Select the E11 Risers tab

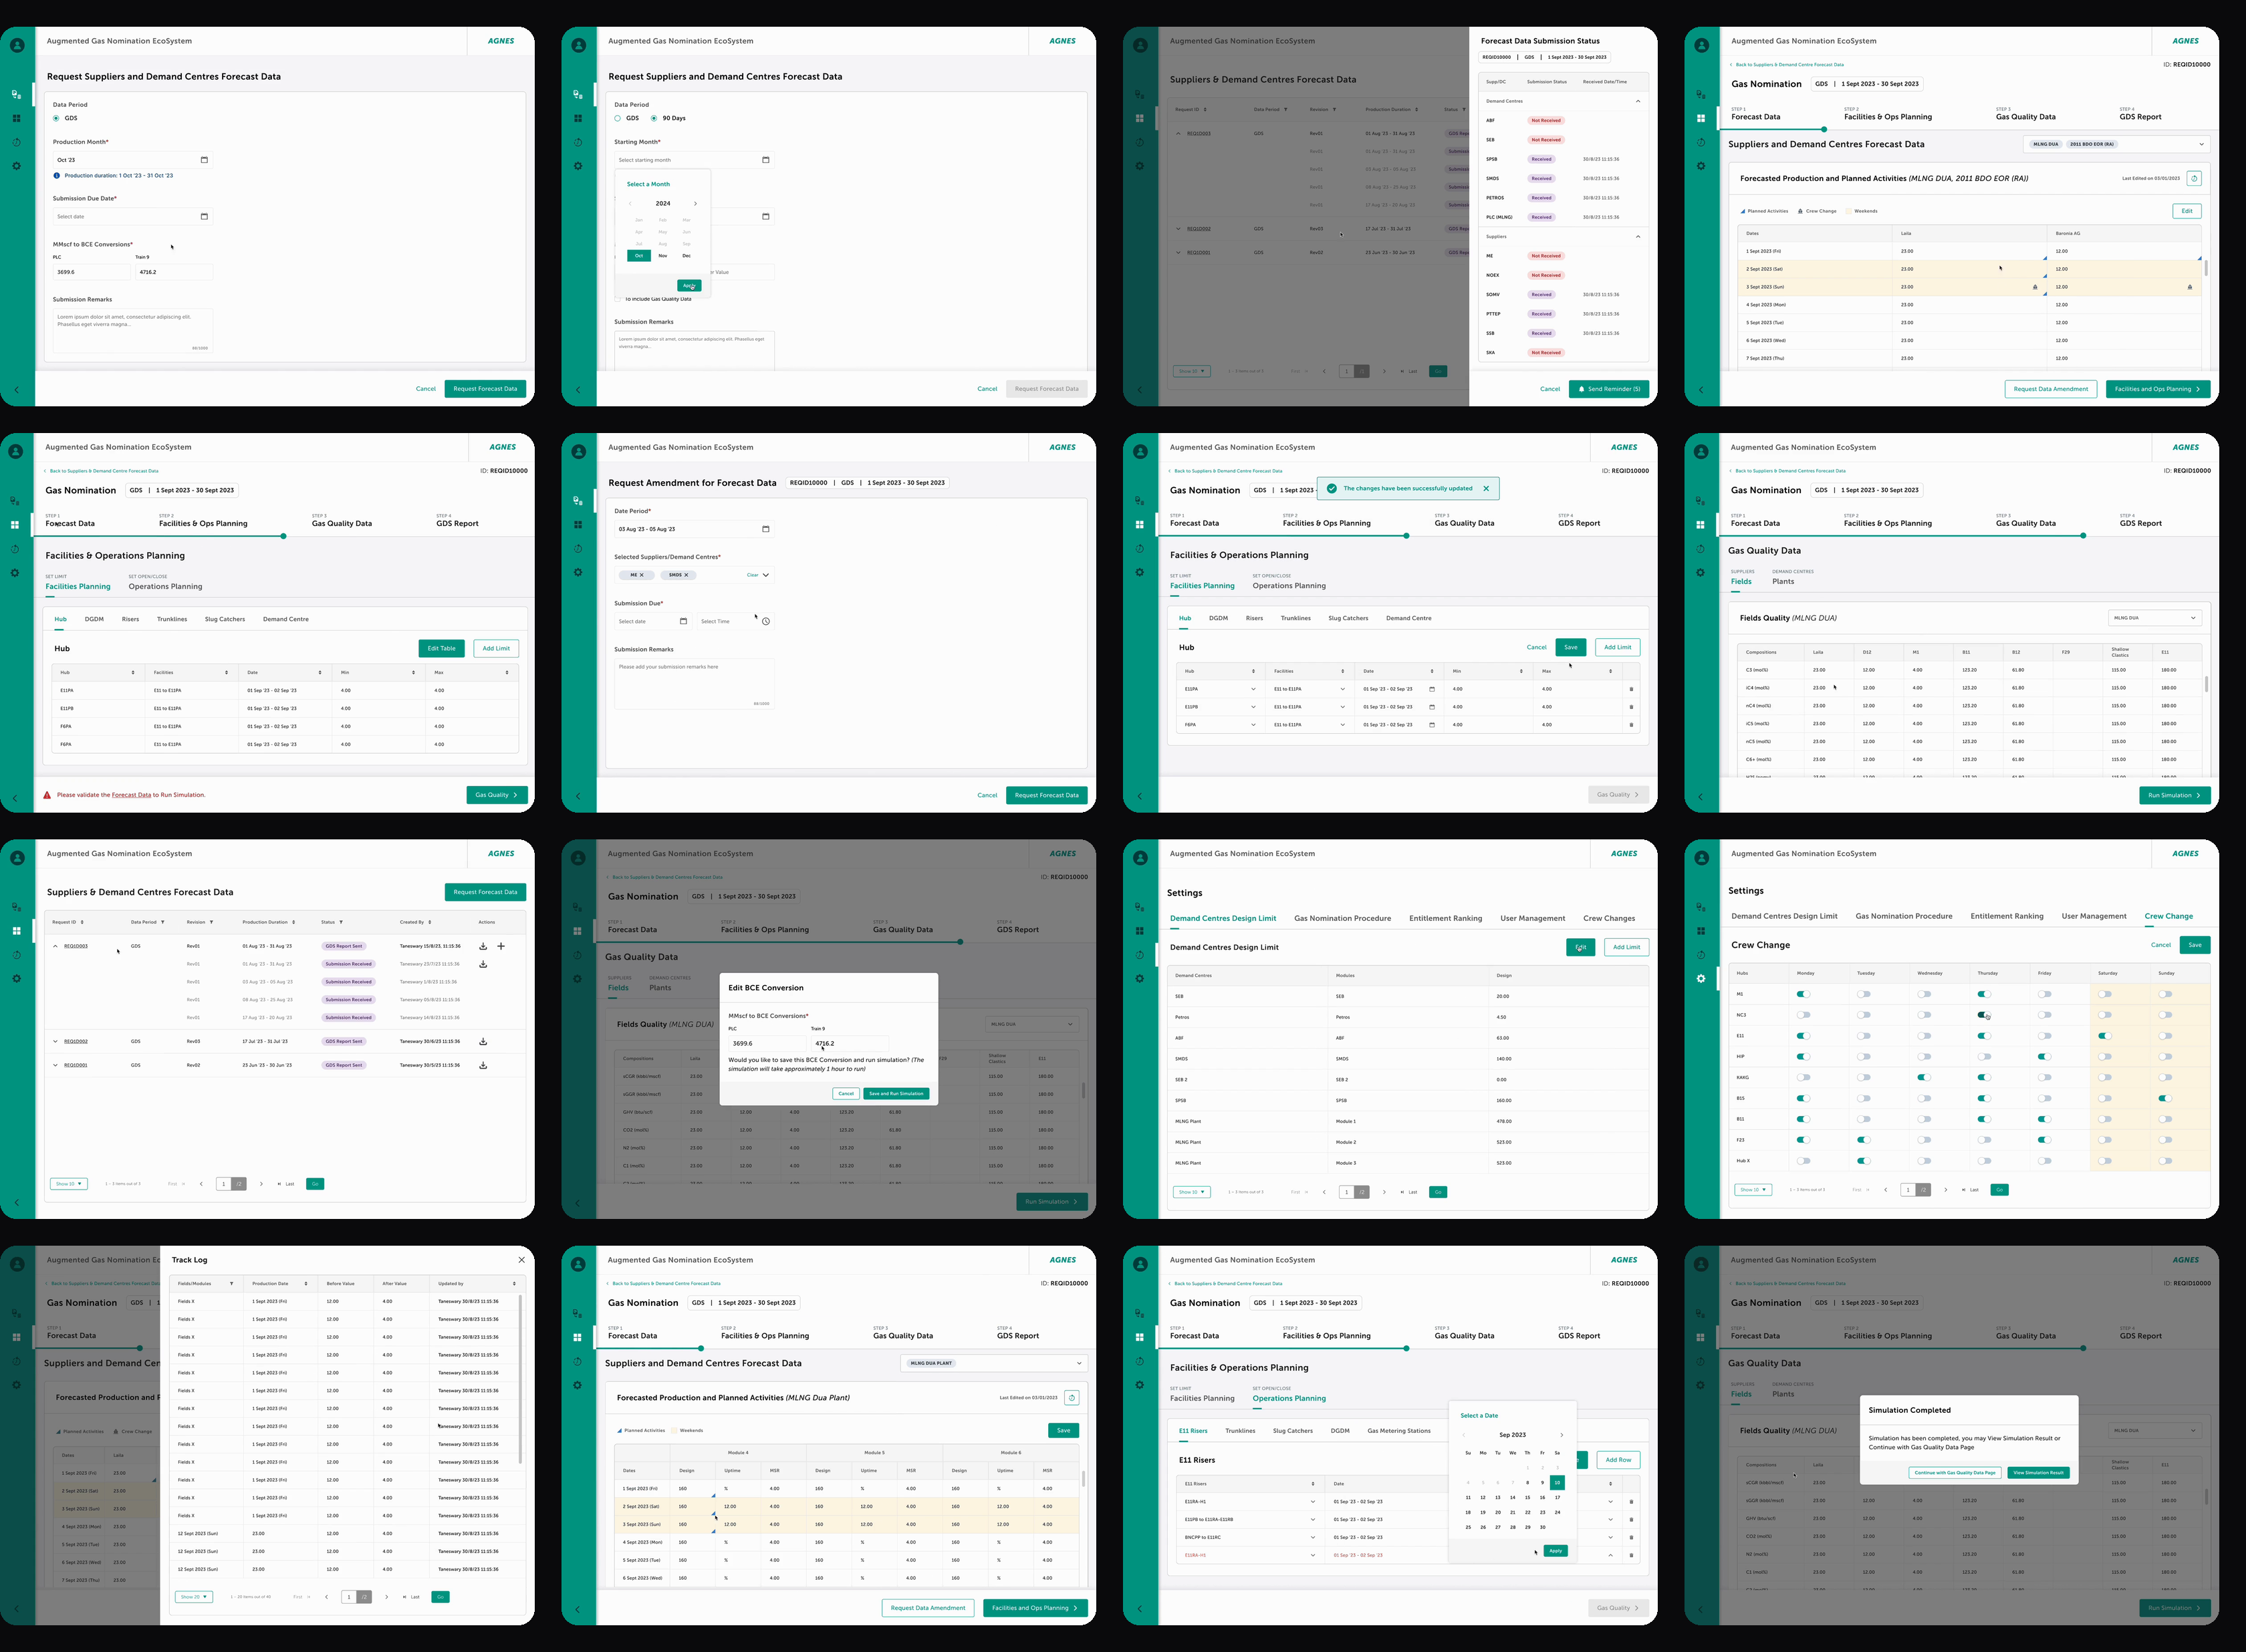[1193, 1431]
